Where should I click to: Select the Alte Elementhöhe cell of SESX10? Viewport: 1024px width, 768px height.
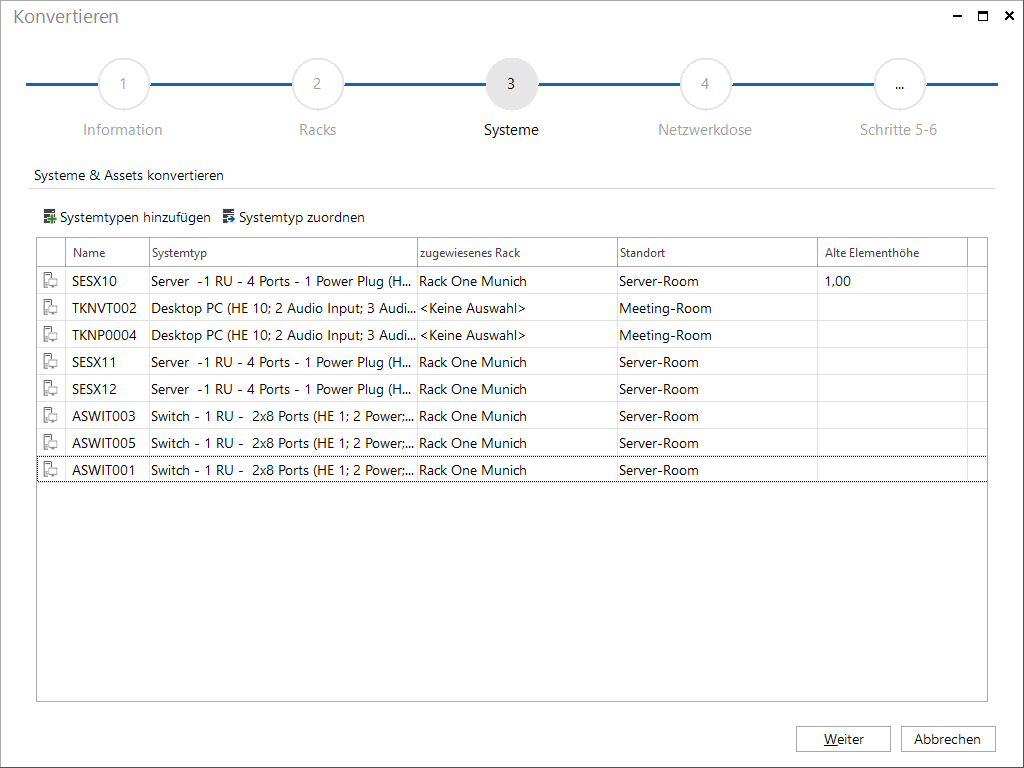tap(892, 281)
